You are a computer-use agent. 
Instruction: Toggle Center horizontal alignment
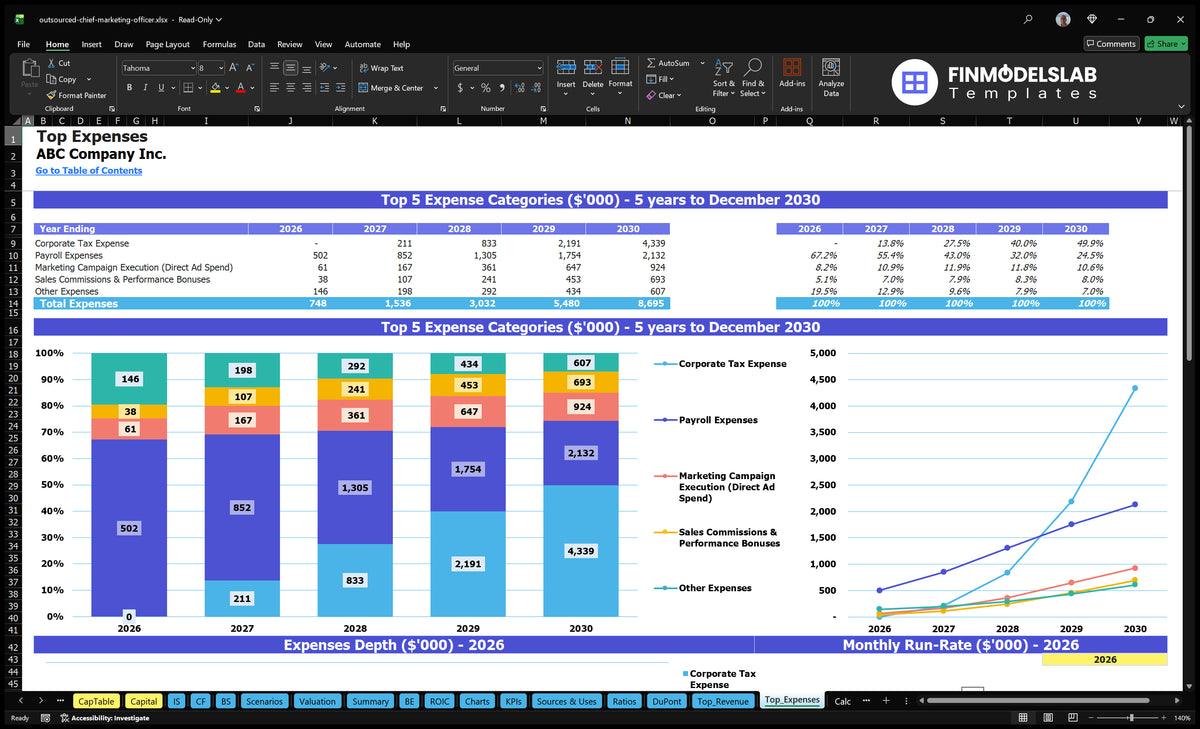tap(290, 88)
